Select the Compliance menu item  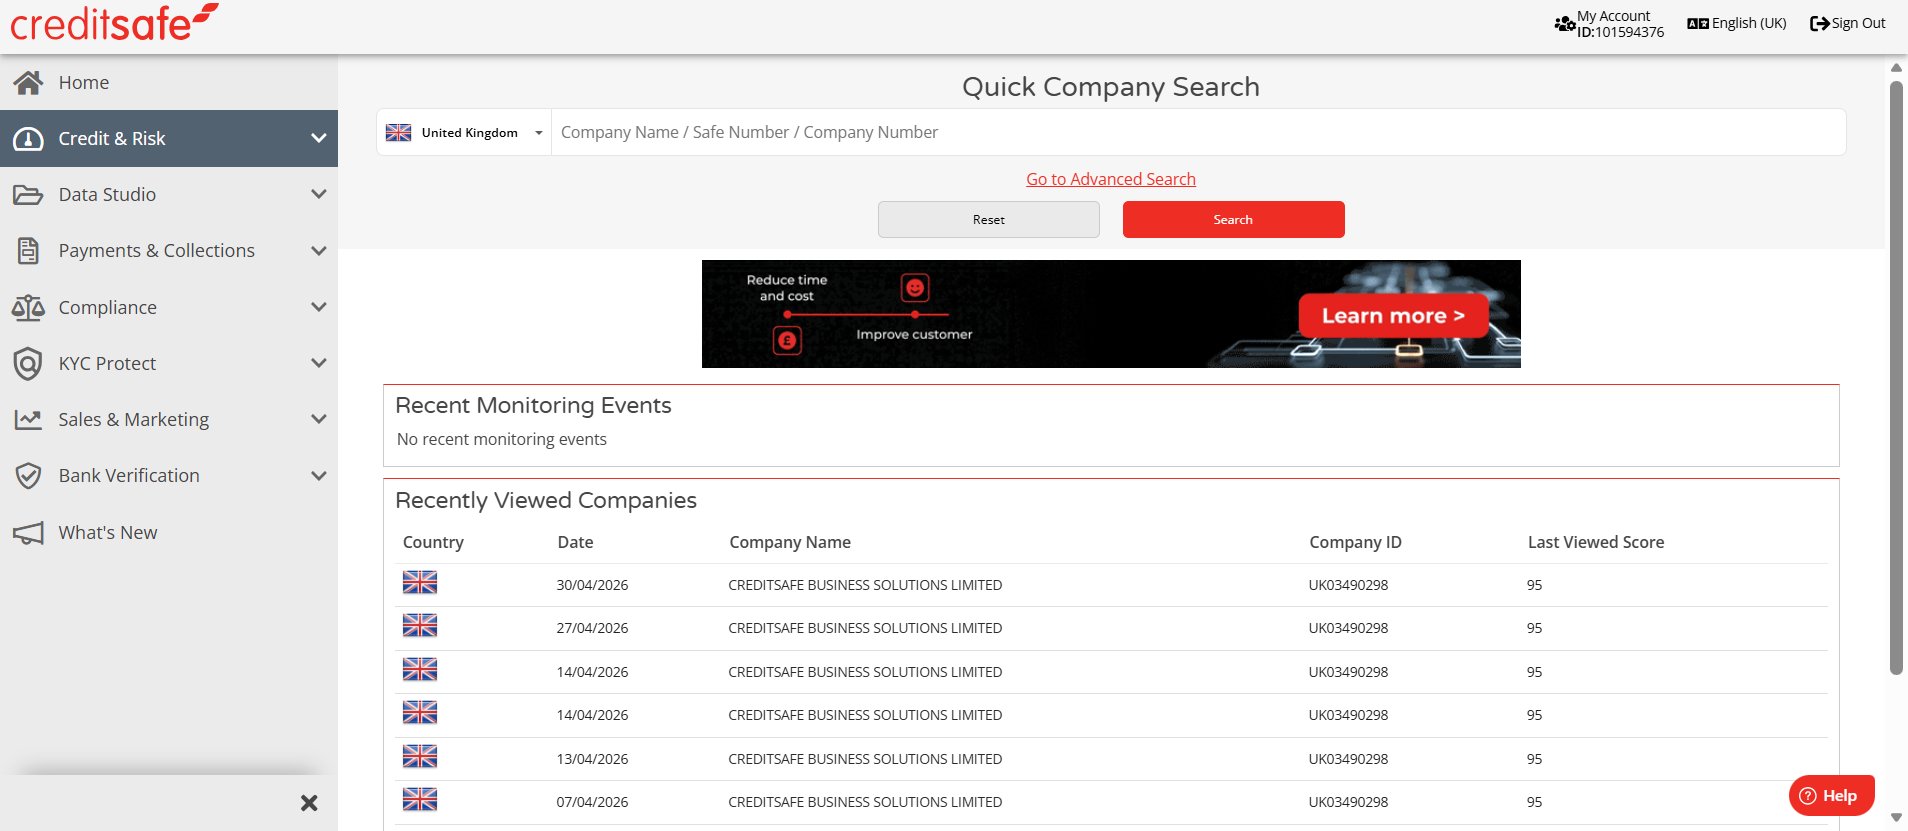[x=169, y=307]
